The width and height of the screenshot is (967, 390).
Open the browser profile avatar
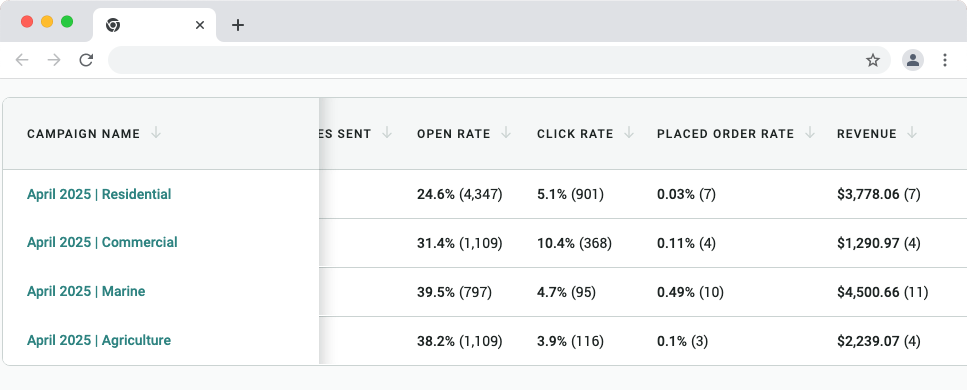tap(913, 60)
